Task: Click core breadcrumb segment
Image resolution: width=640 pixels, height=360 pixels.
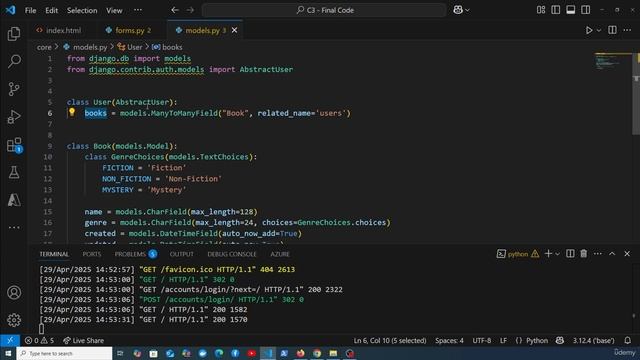Action: click(44, 47)
